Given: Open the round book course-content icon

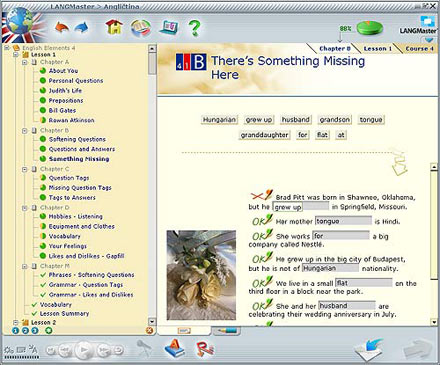Looking at the screenshot, I should click(141, 28).
